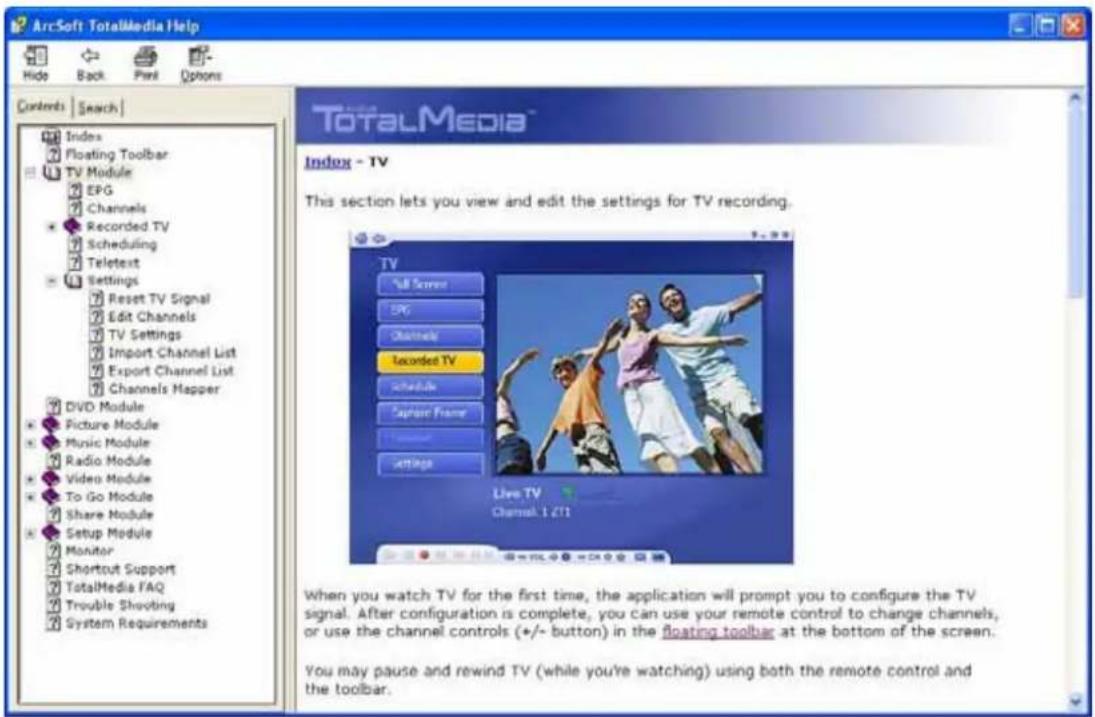Click 'TotalMedia FAQ' label in tree

pyautogui.click(x=115, y=587)
